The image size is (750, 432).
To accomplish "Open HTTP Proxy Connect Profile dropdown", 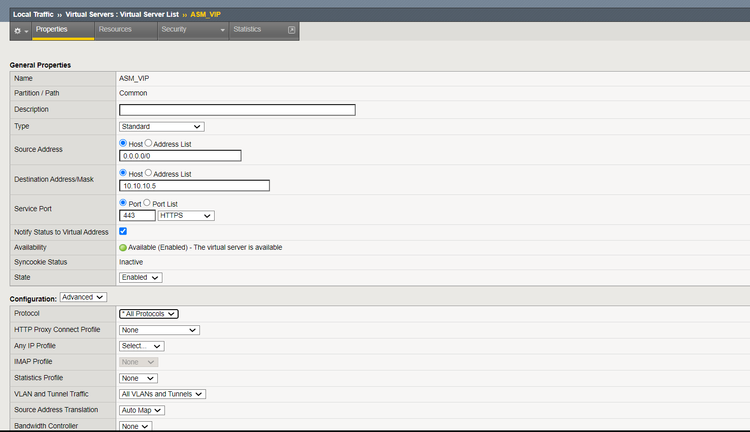I will (x=159, y=330).
